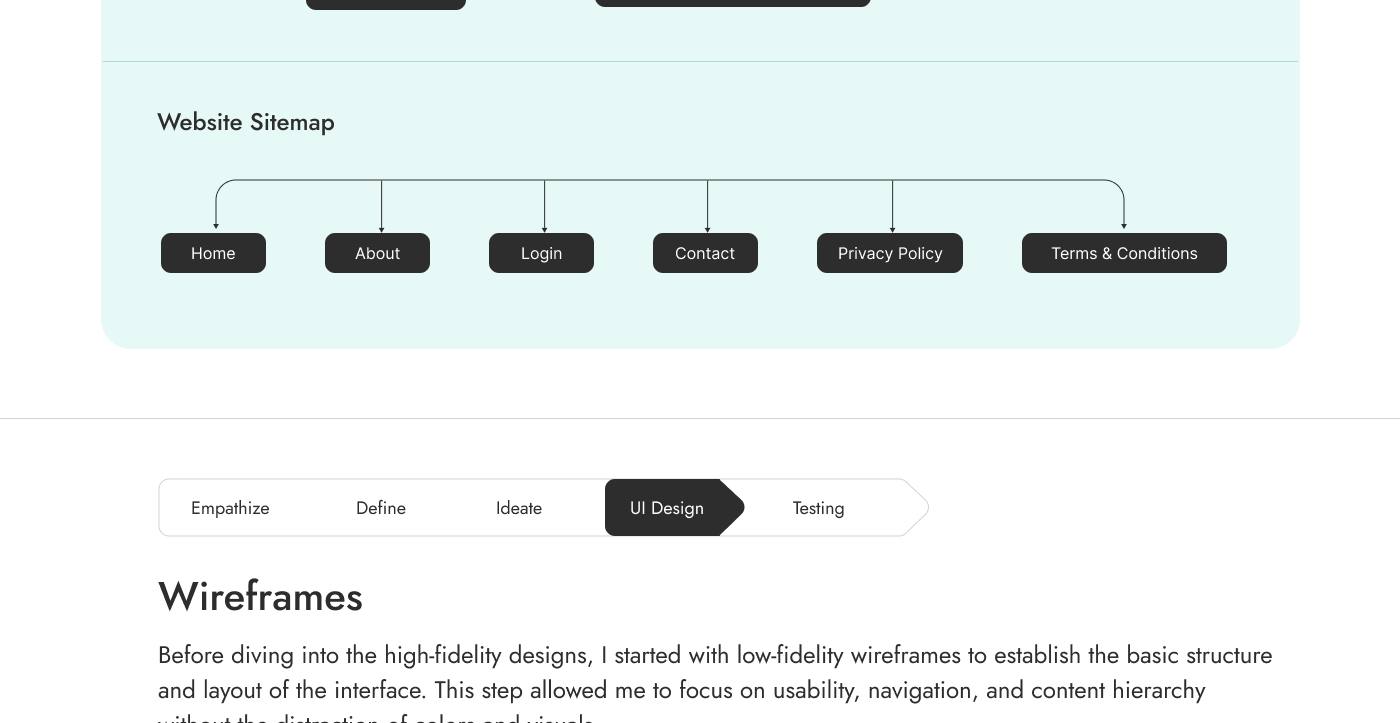Select the Terms & Conditions node
The height and width of the screenshot is (723, 1400).
point(1124,253)
